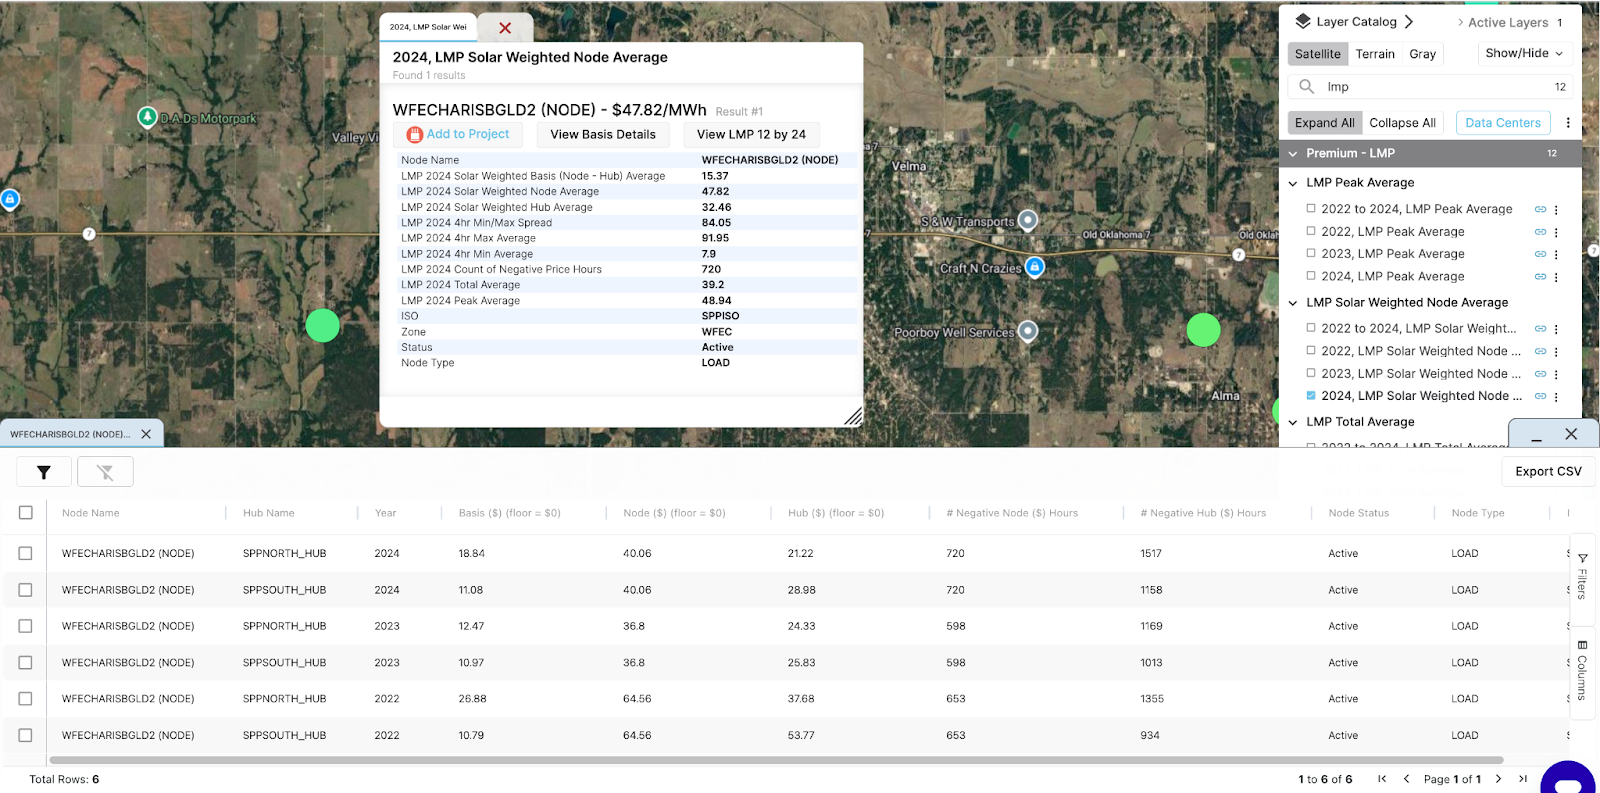Uncheck 2024, LMP Solar Weighted Node layer
The image size is (1600, 793).
click(x=1311, y=396)
